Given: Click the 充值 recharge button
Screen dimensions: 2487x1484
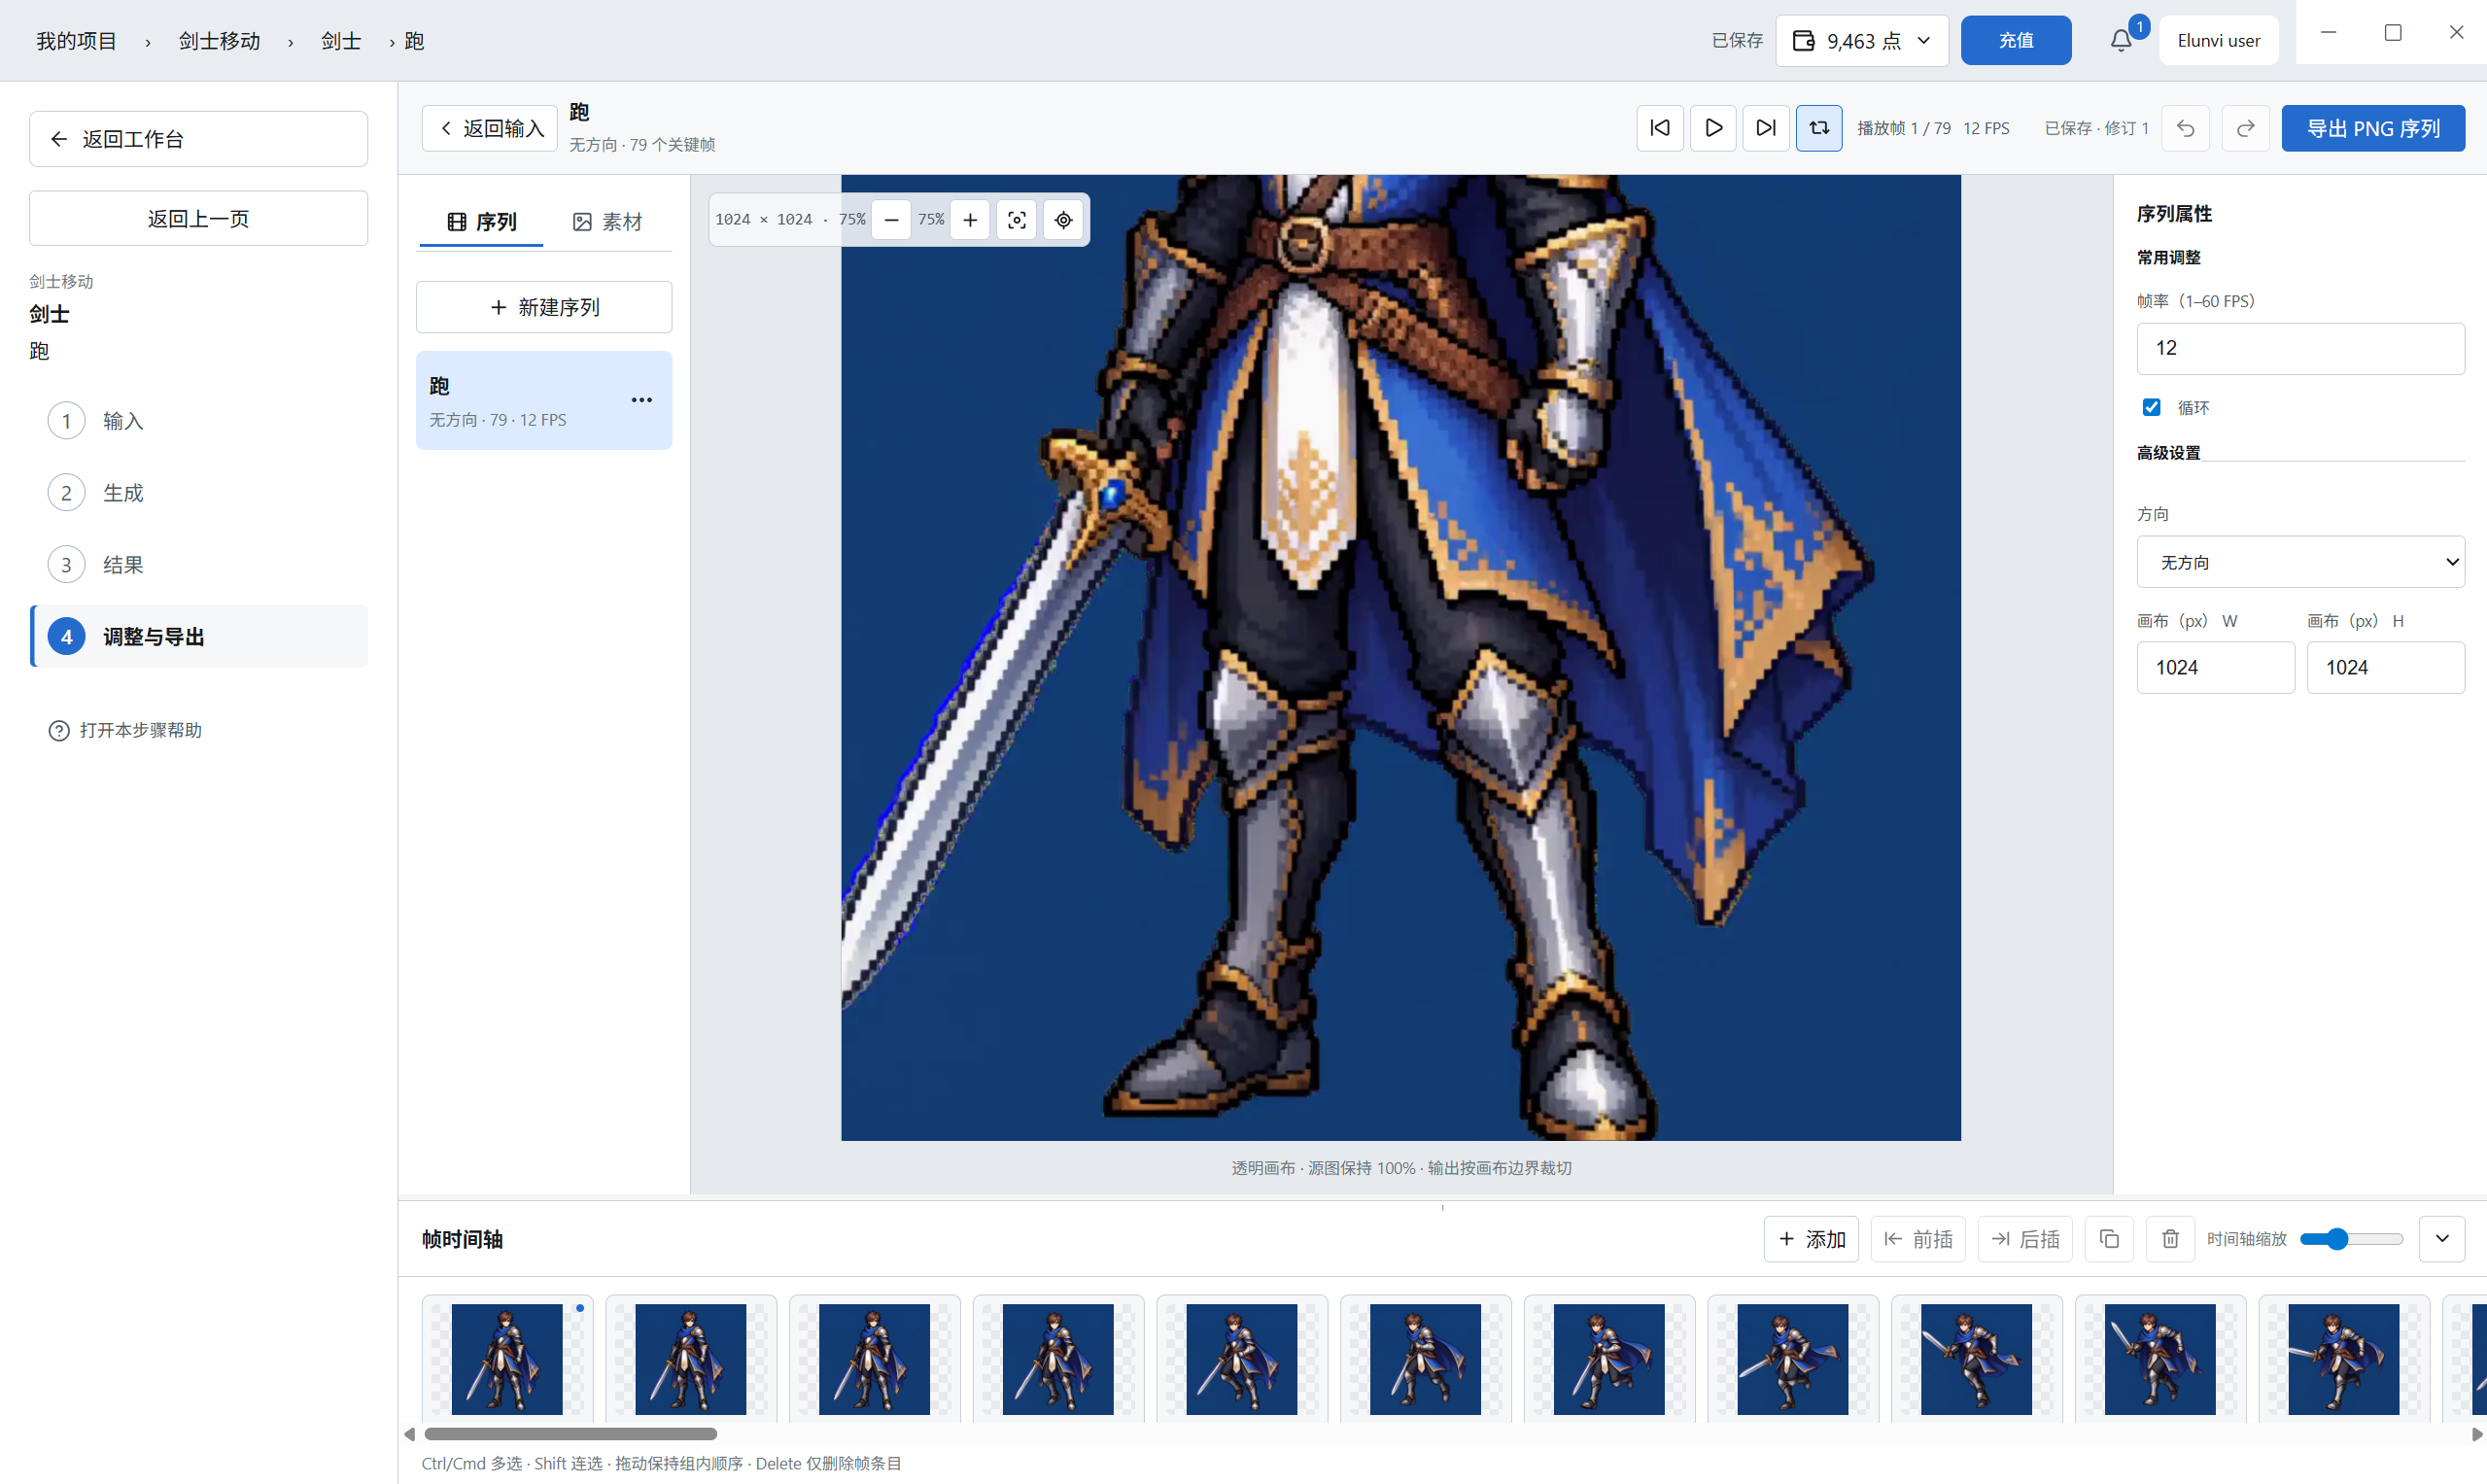Looking at the screenshot, I should (2016, 40).
